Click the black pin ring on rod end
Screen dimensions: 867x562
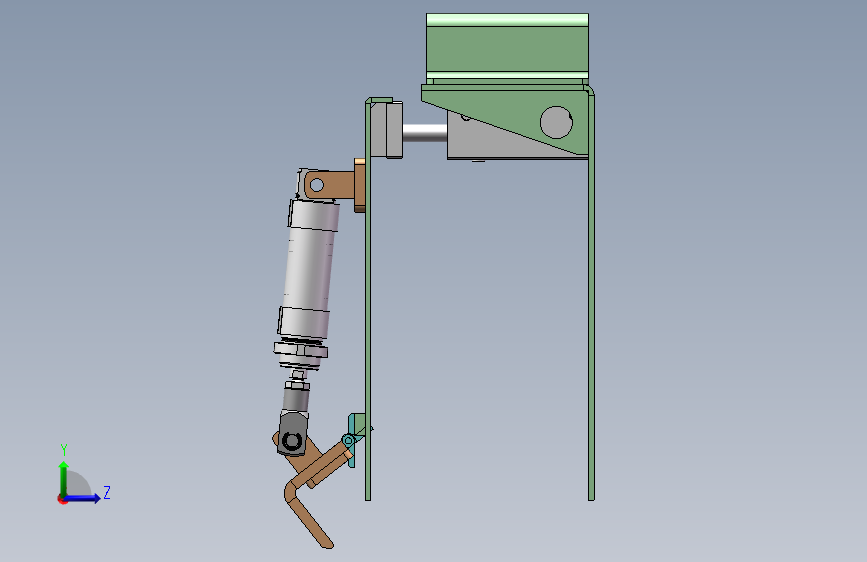point(291,441)
